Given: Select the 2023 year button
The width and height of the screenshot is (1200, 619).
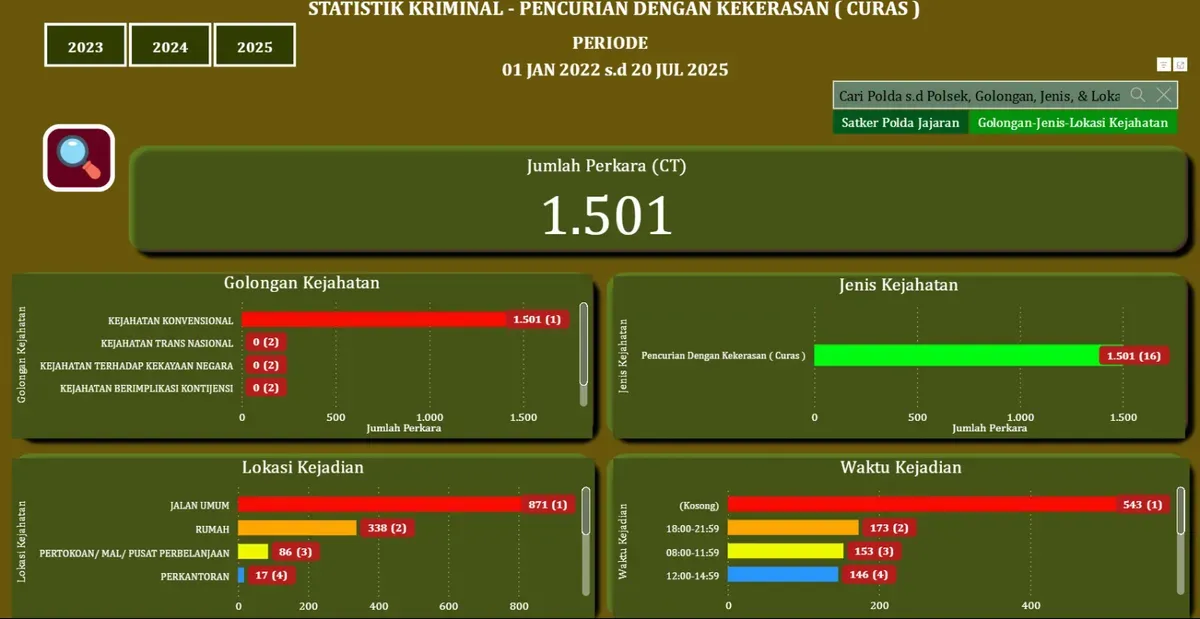Looking at the screenshot, I should 85,46.
